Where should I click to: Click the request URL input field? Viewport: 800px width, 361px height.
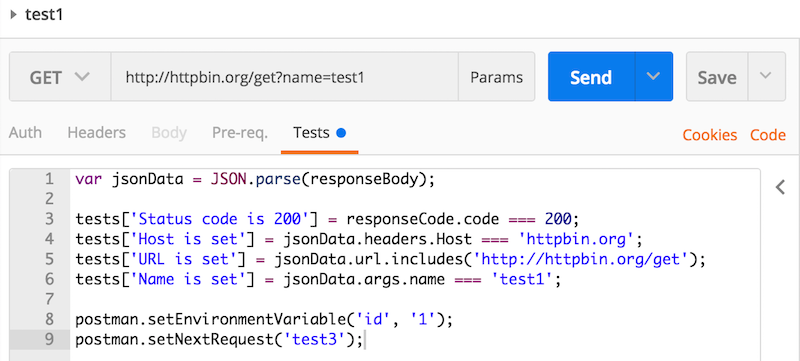click(x=285, y=77)
